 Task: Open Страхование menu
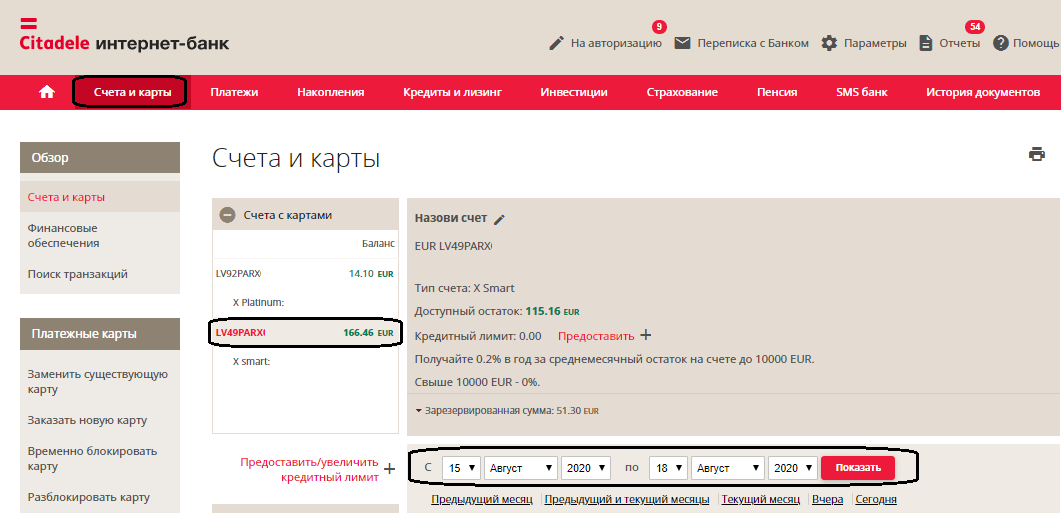tap(682, 93)
